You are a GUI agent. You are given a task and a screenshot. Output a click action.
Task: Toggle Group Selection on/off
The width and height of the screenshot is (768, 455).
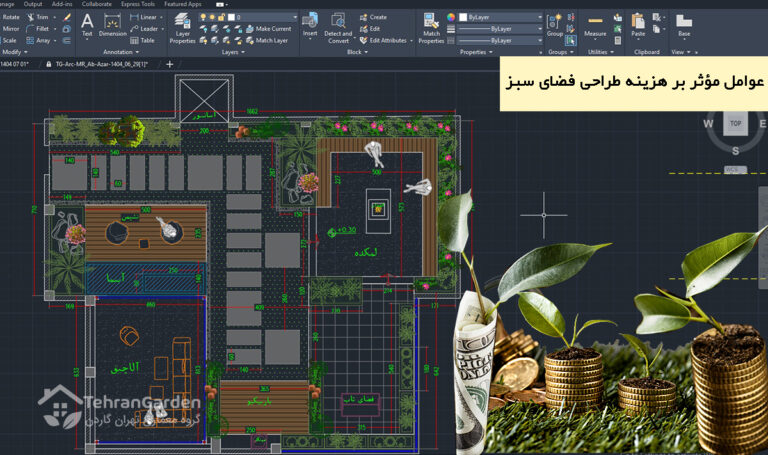pyautogui.click(x=571, y=41)
